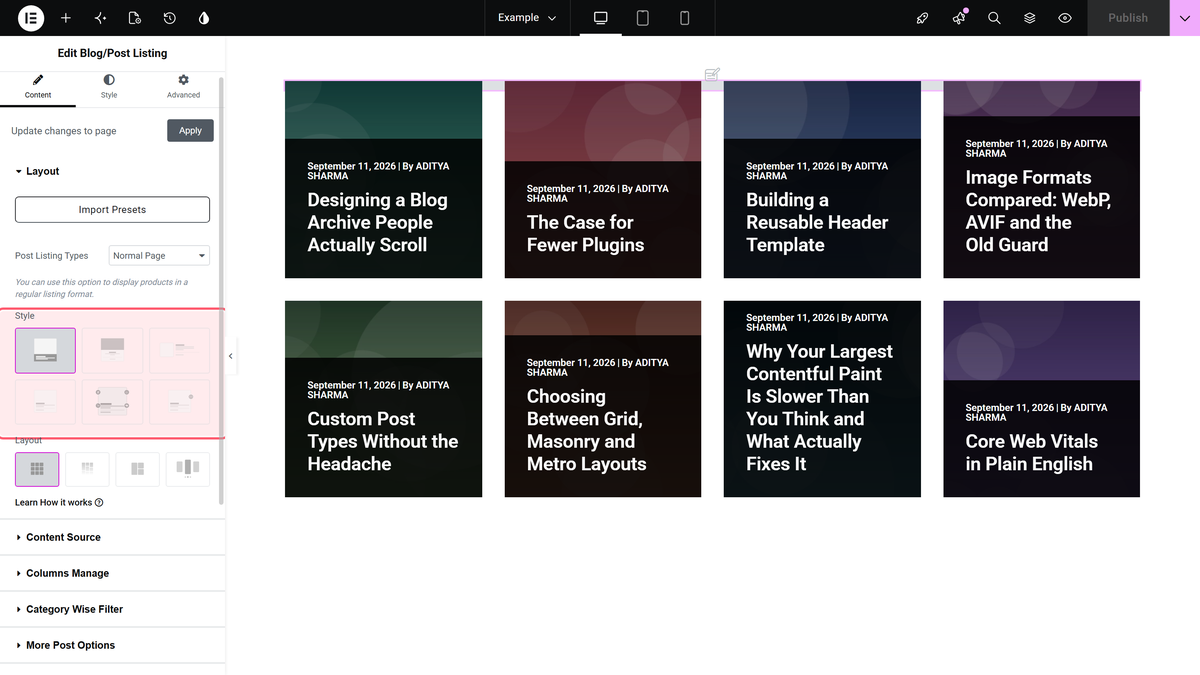This screenshot has height=675, width=1200.
Task: Open the Structure layers icon
Action: point(1030,18)
